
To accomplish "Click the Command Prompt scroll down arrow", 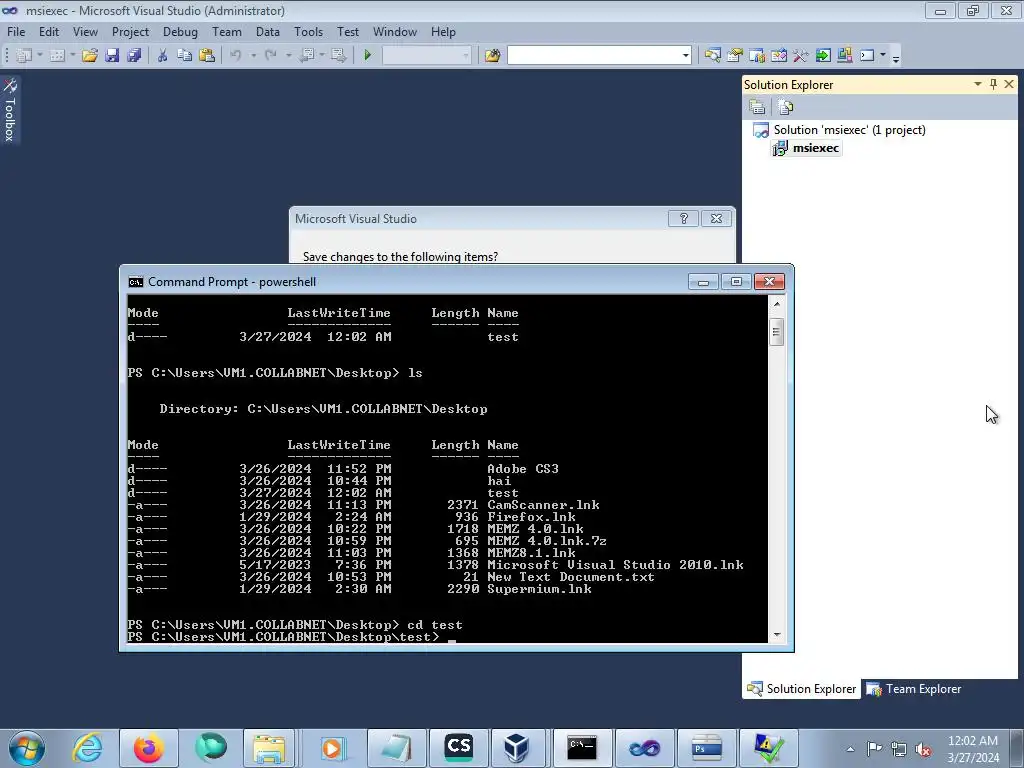I will (x=776, y=634).
